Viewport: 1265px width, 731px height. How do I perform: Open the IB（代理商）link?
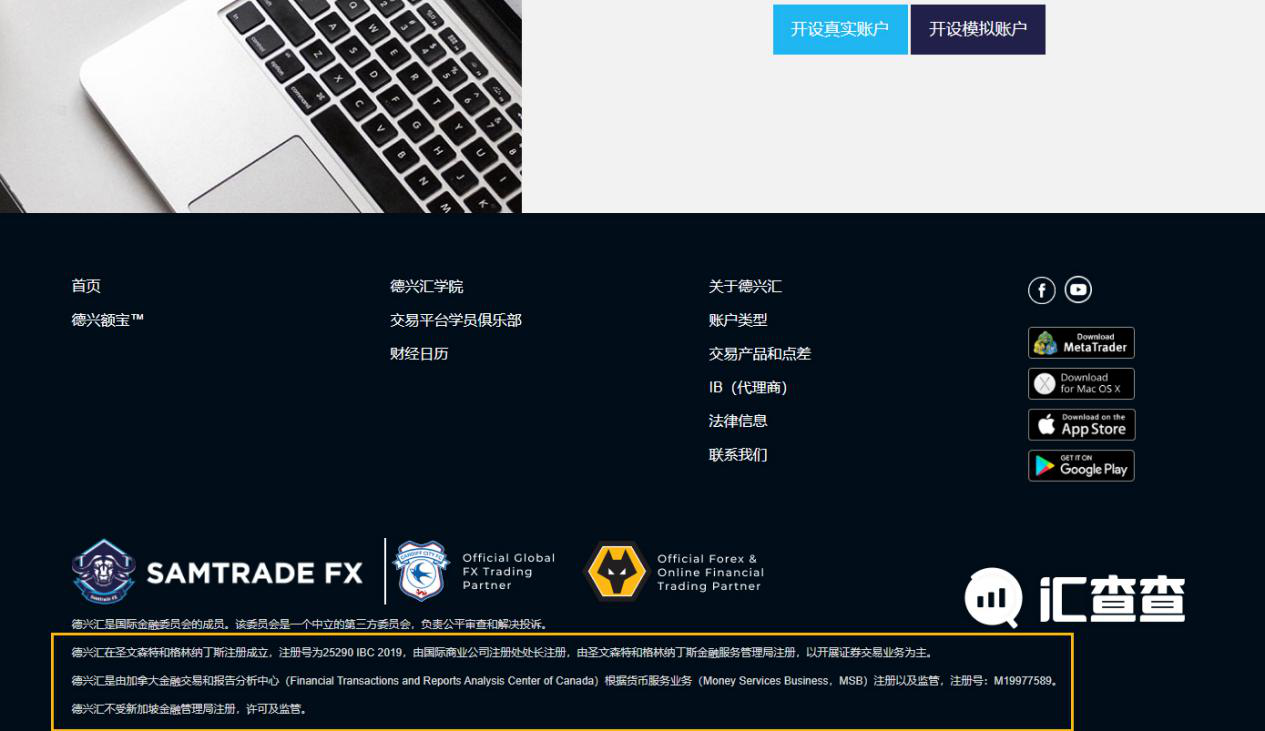747,387
